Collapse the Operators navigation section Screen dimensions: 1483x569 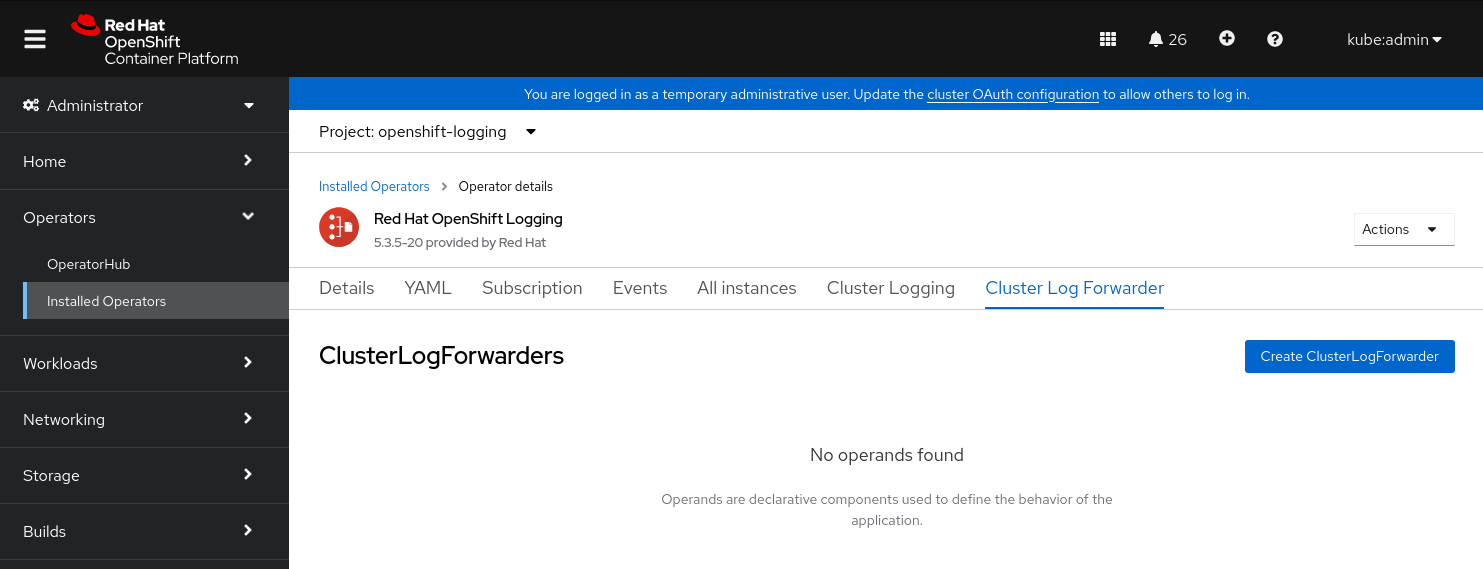(144, 217)
